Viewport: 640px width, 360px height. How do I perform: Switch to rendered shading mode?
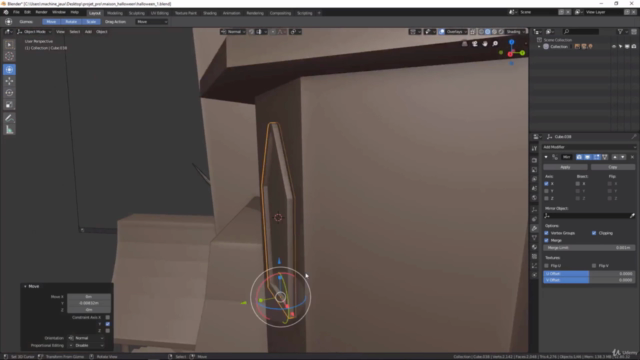click(x=501, y=32)
